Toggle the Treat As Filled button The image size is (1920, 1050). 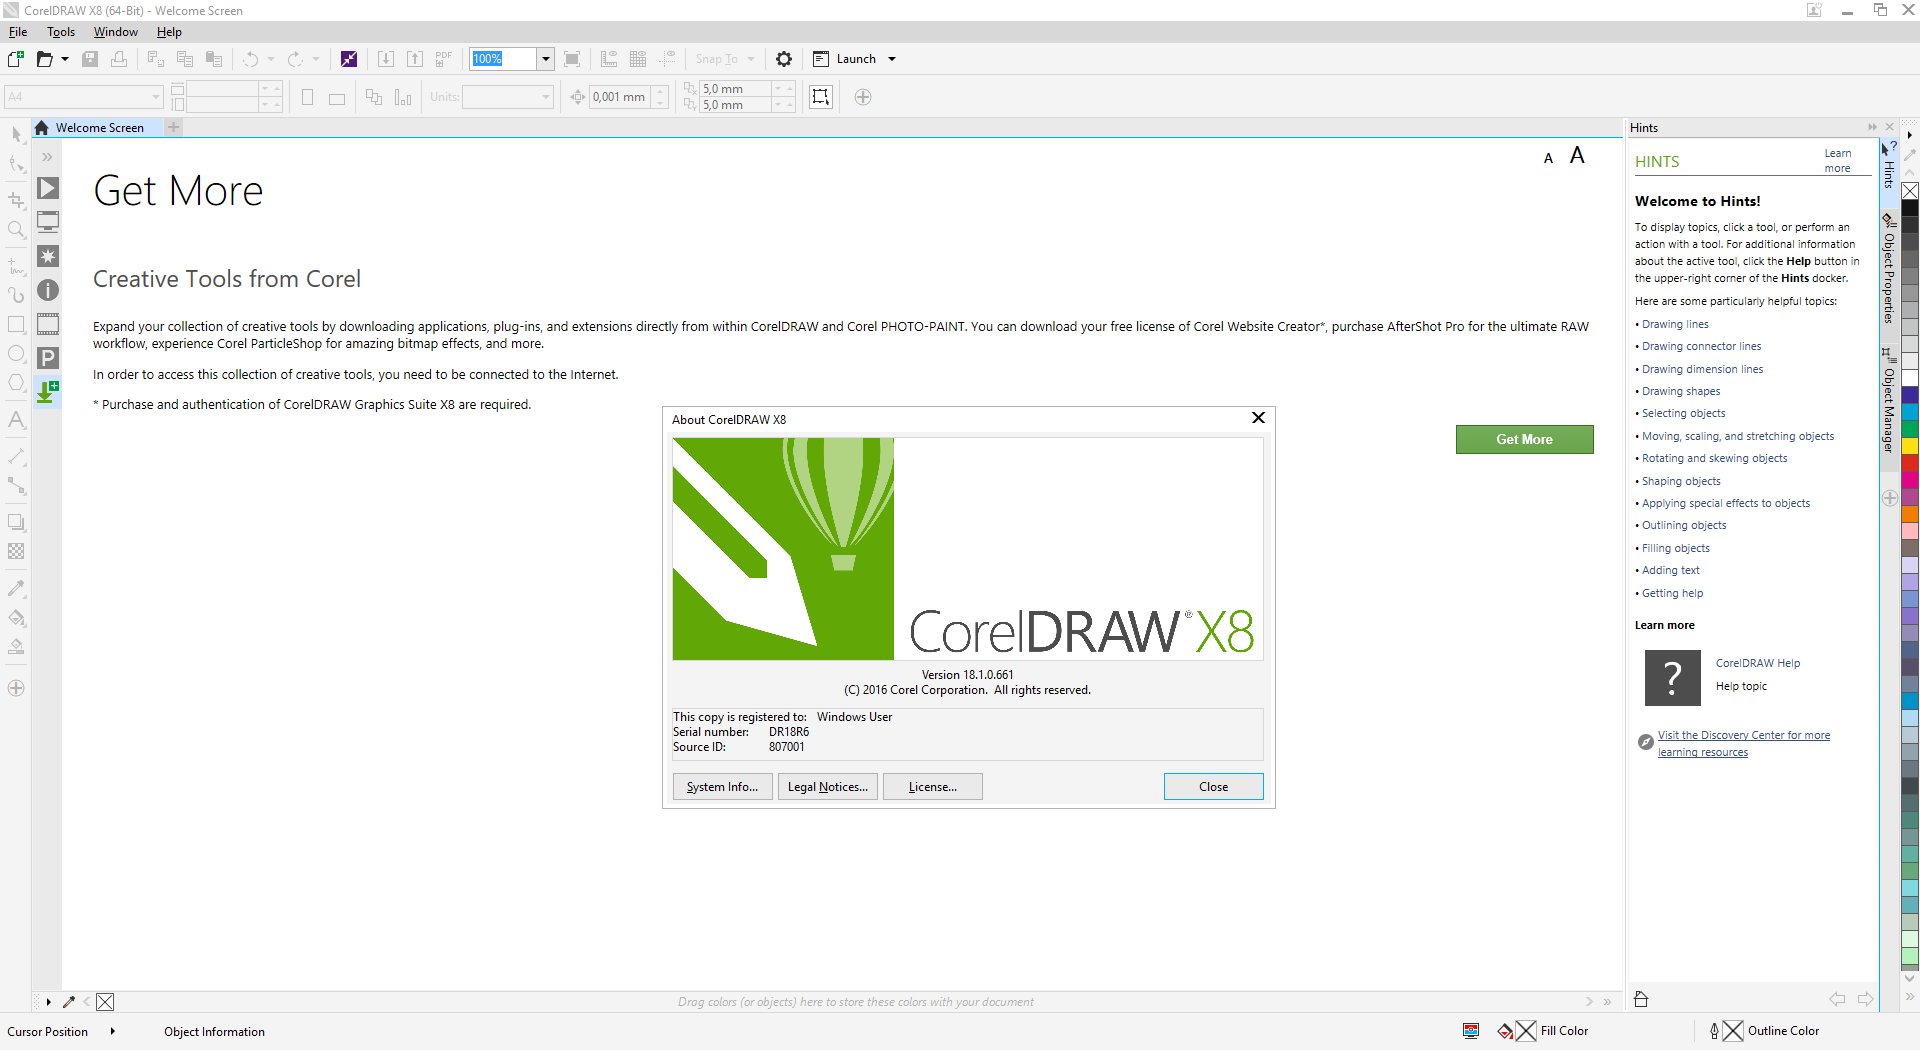click(821, 97)
